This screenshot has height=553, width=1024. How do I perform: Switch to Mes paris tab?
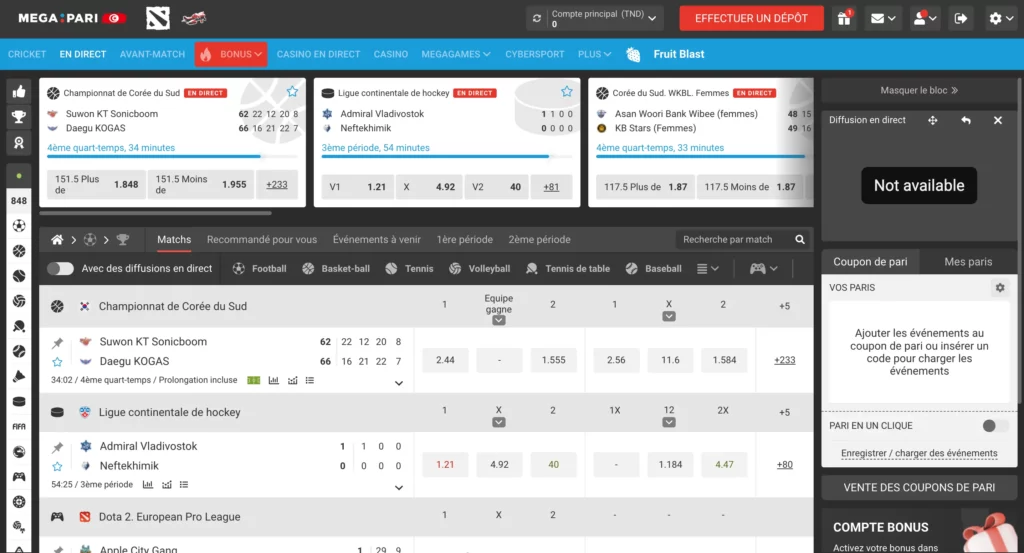(968, 262)
